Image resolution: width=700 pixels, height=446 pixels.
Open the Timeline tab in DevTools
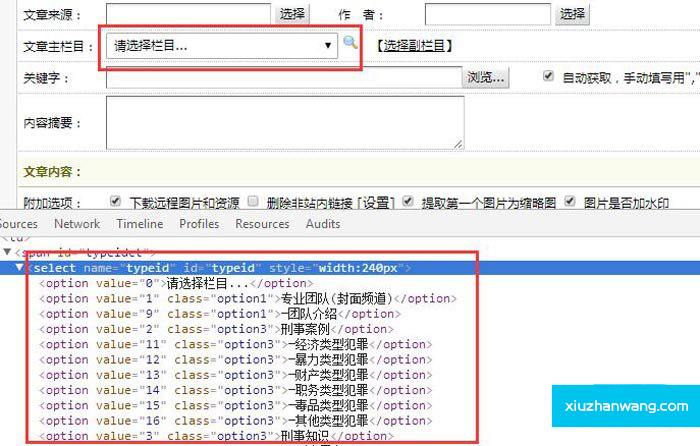tap(139, 224)
